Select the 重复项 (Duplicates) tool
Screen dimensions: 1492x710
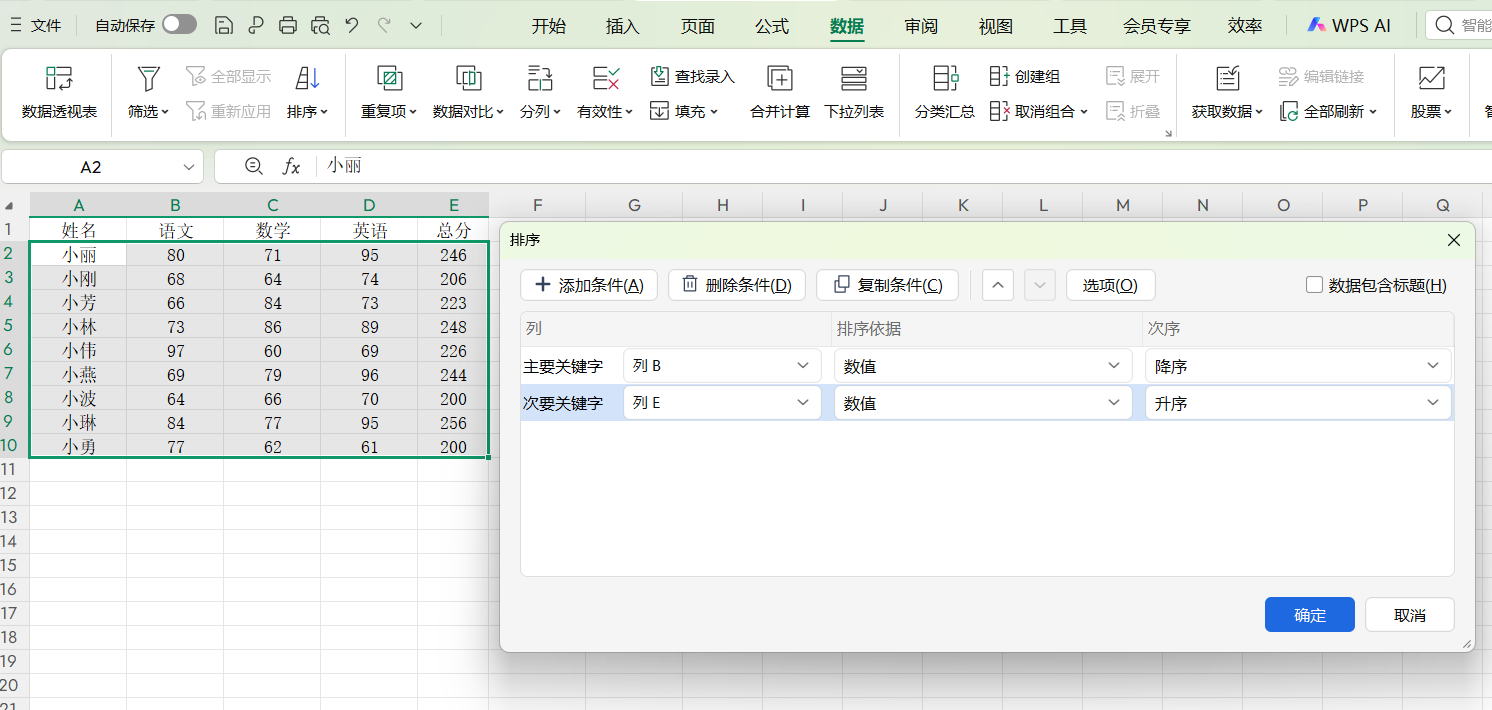tap(388, 90)
